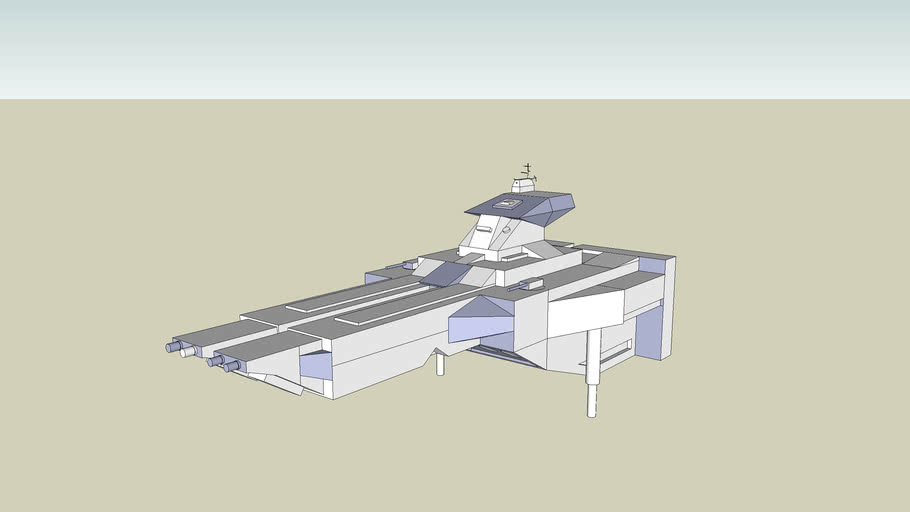This screenshot has height=512, width=910.
Task: Click the rightmost cannon barrel at the bow
Action: (232, 367)
